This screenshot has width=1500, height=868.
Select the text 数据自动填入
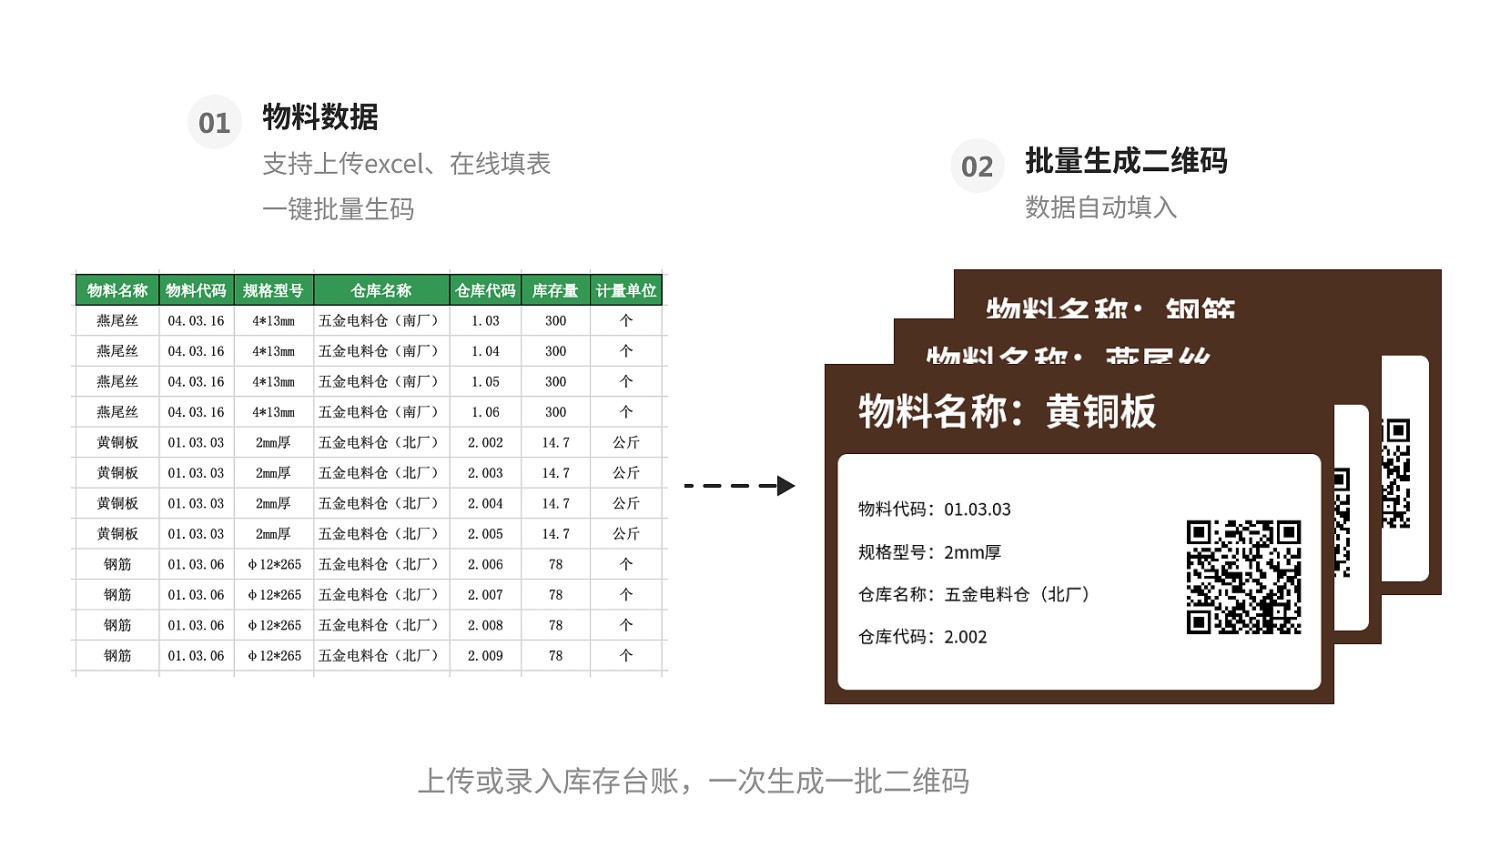point(1101,207)
